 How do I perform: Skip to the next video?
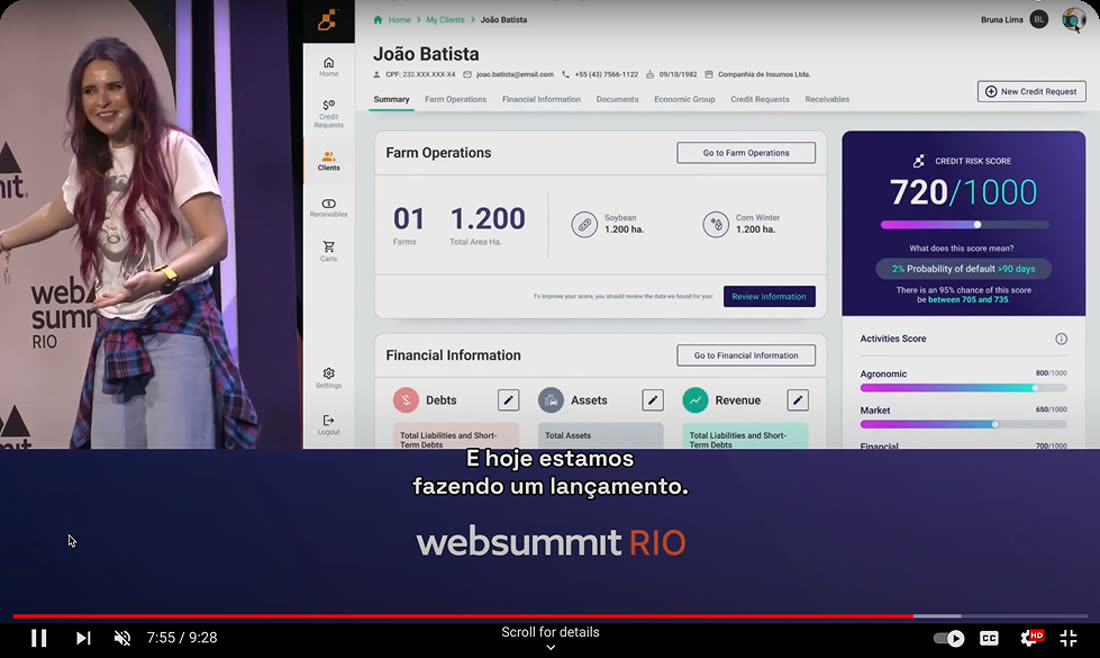pos(83,638)
